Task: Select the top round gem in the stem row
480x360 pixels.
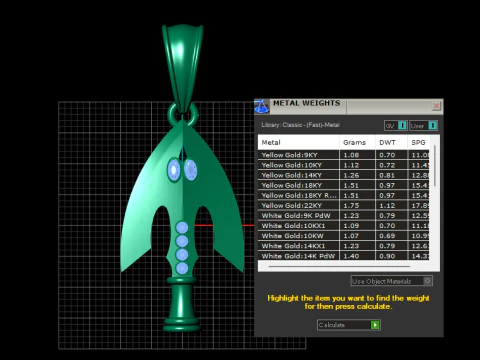Action: point(182,228)
